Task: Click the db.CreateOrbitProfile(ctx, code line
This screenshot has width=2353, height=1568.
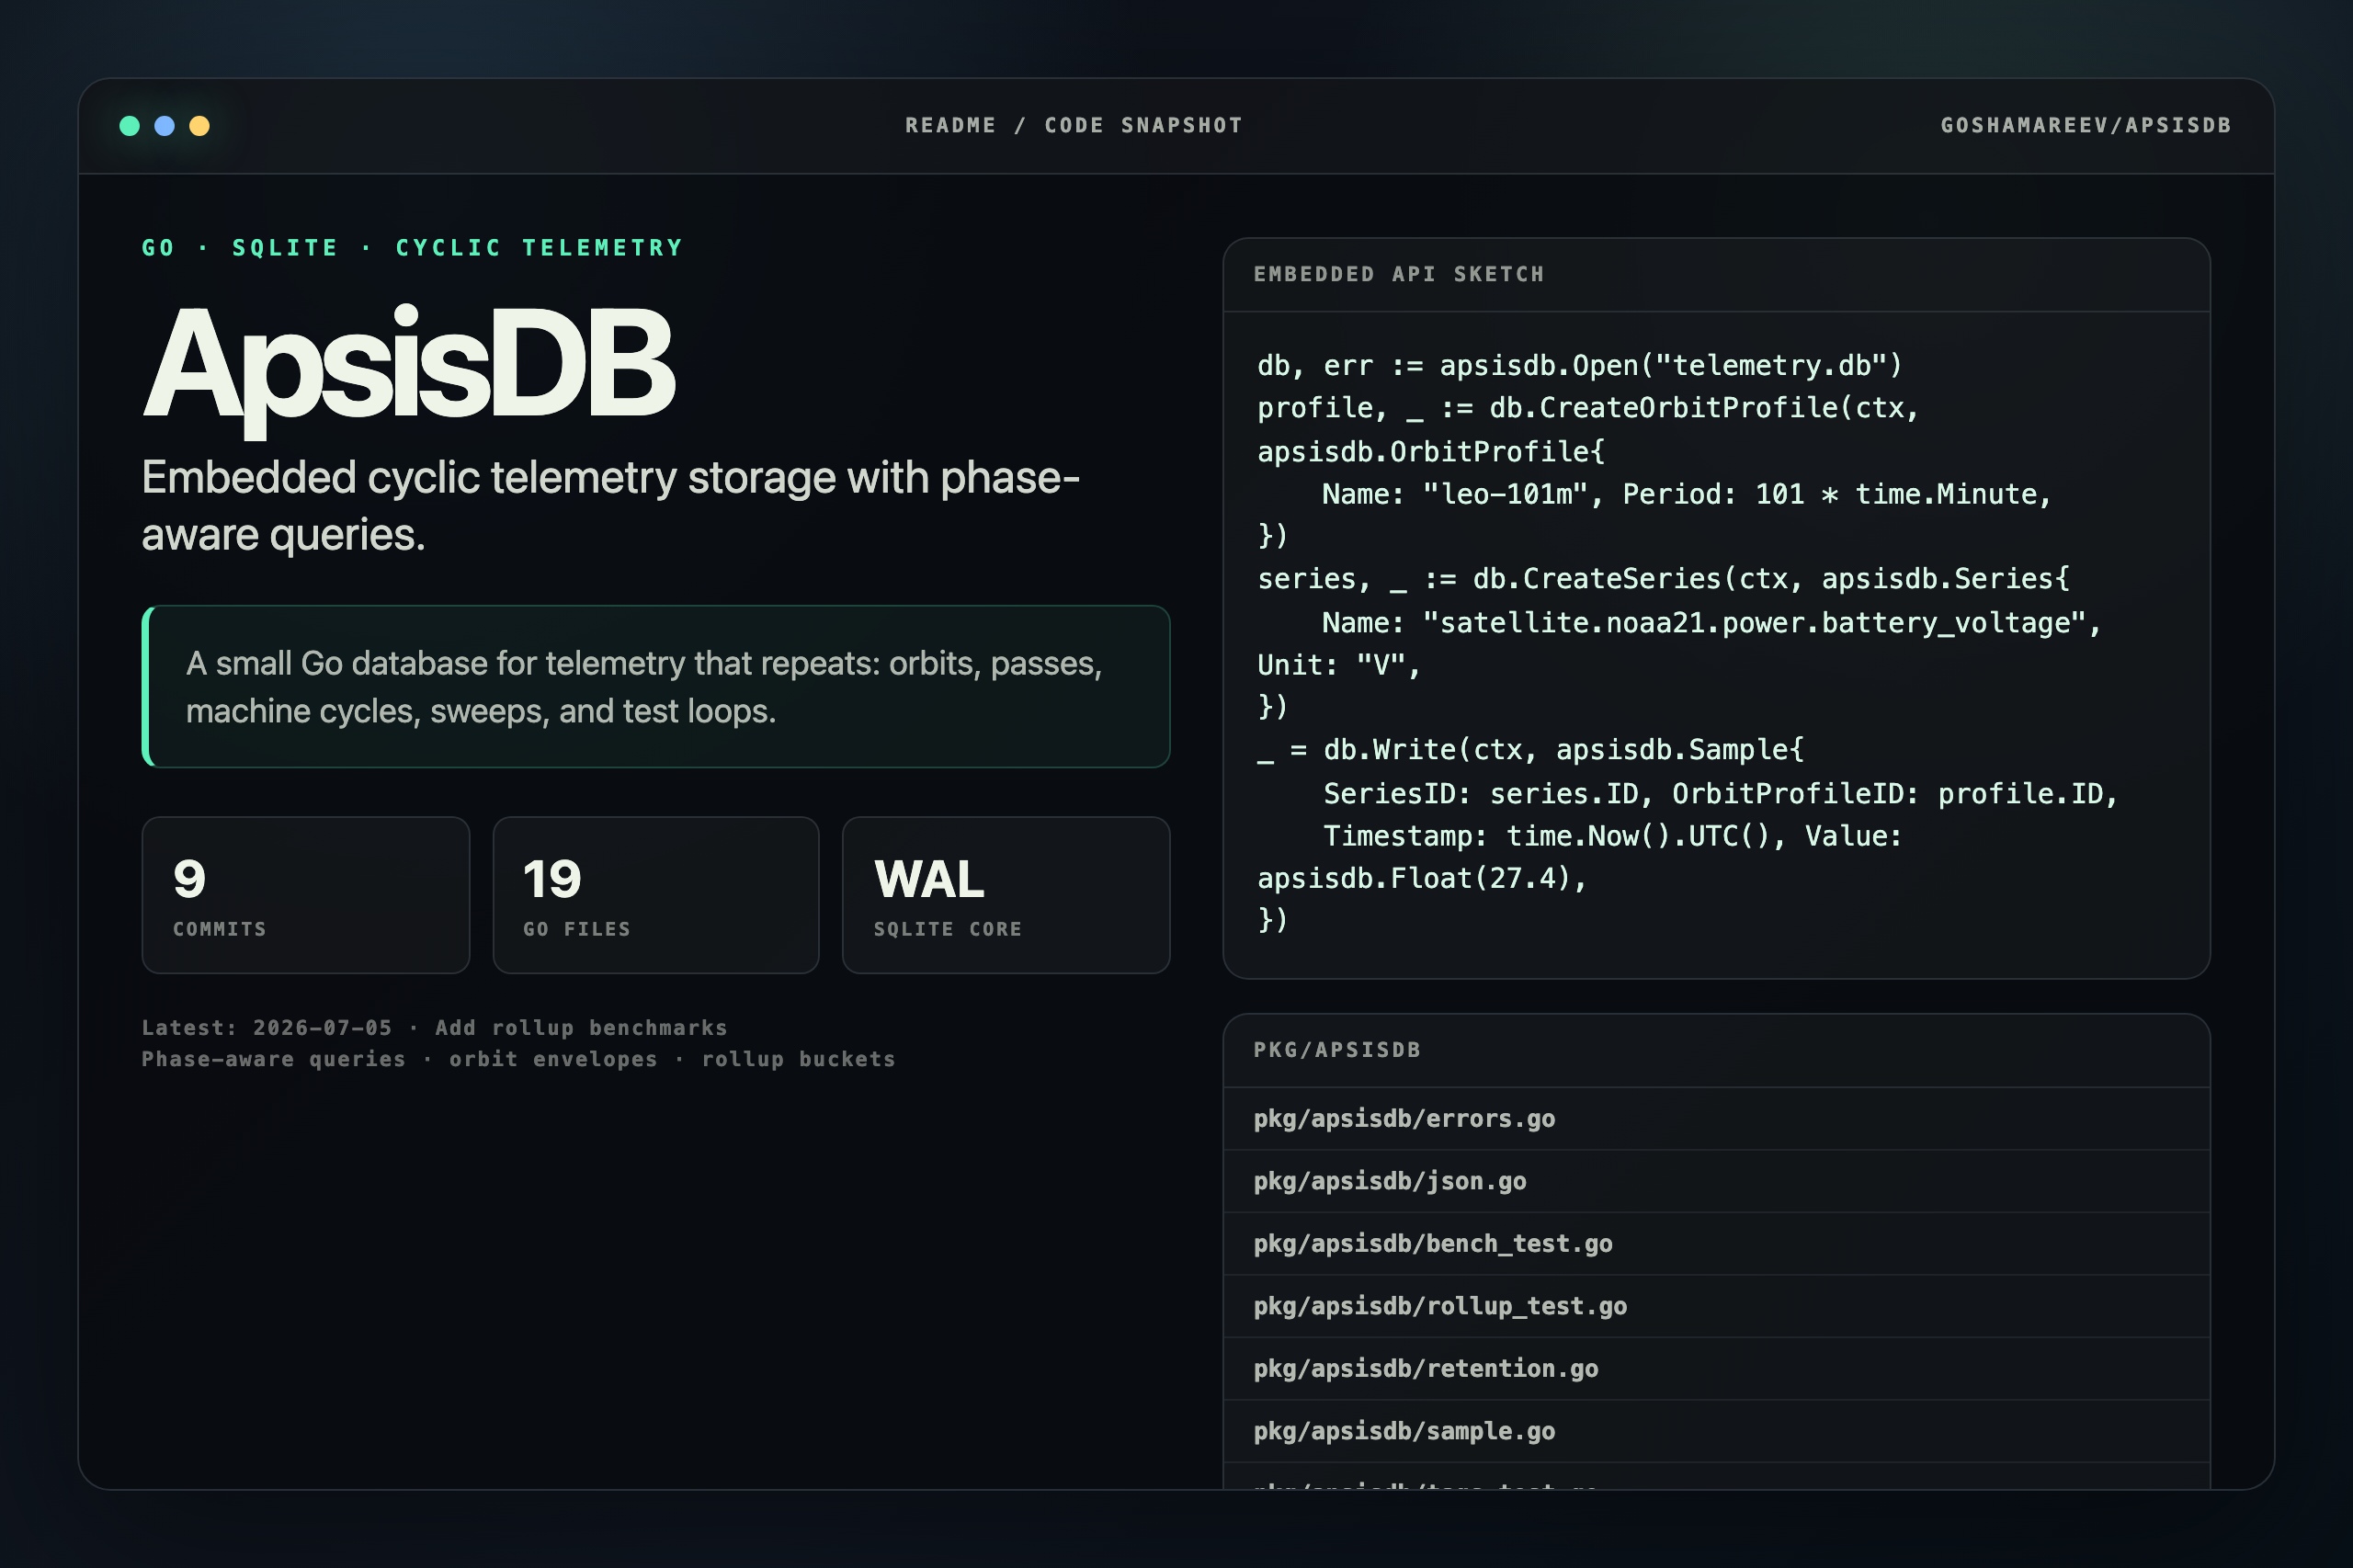Action: tap(1588, 409)
